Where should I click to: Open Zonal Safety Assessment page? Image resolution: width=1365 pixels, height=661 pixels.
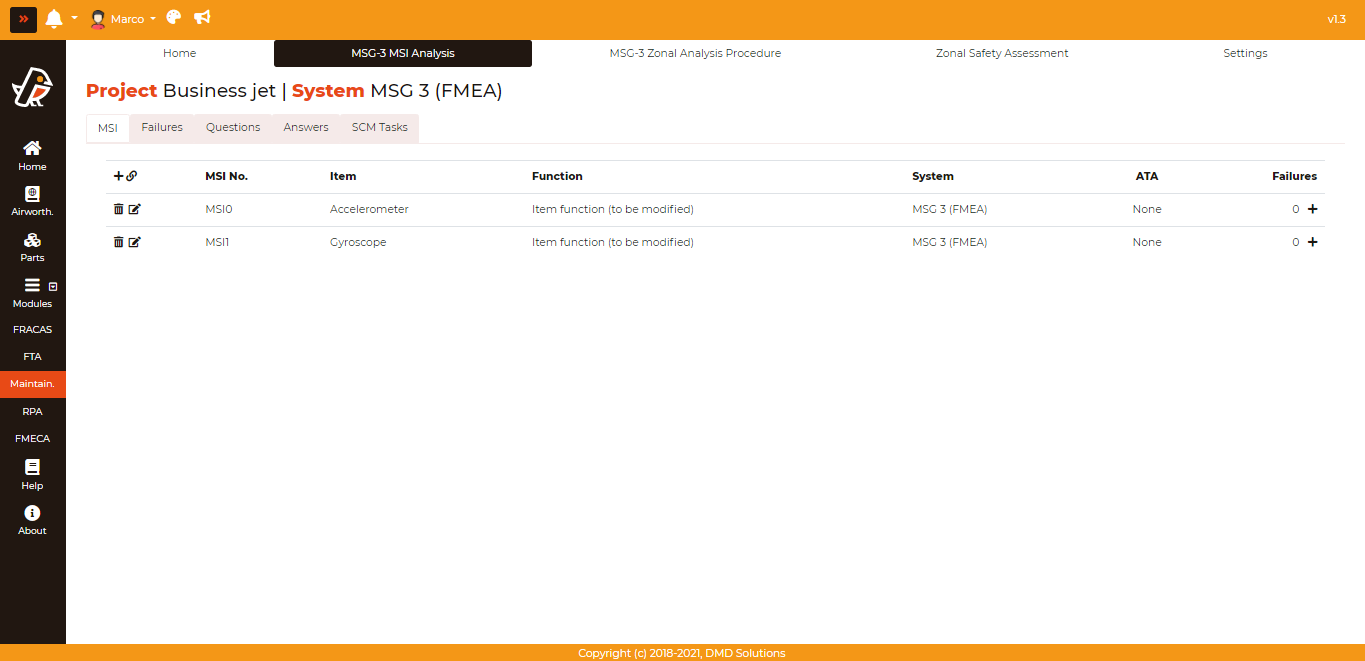pyautogui.click(x=1002, y=53)
